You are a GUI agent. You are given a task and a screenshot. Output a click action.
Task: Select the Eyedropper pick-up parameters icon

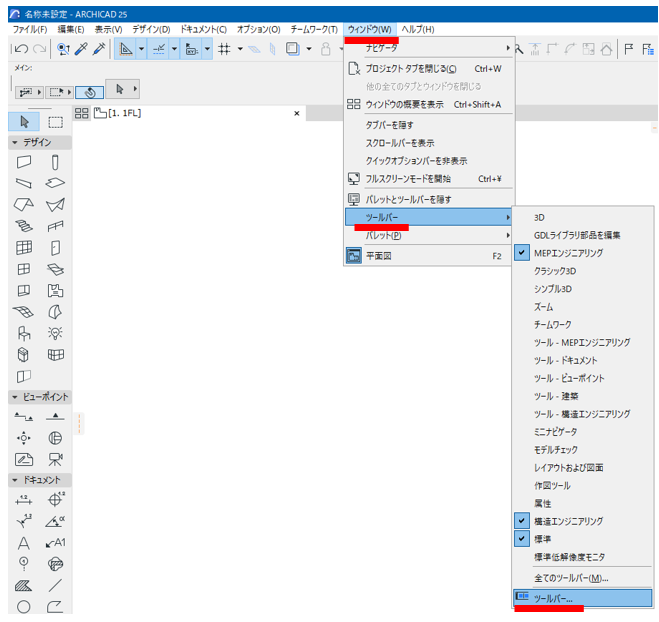(81, 49)
